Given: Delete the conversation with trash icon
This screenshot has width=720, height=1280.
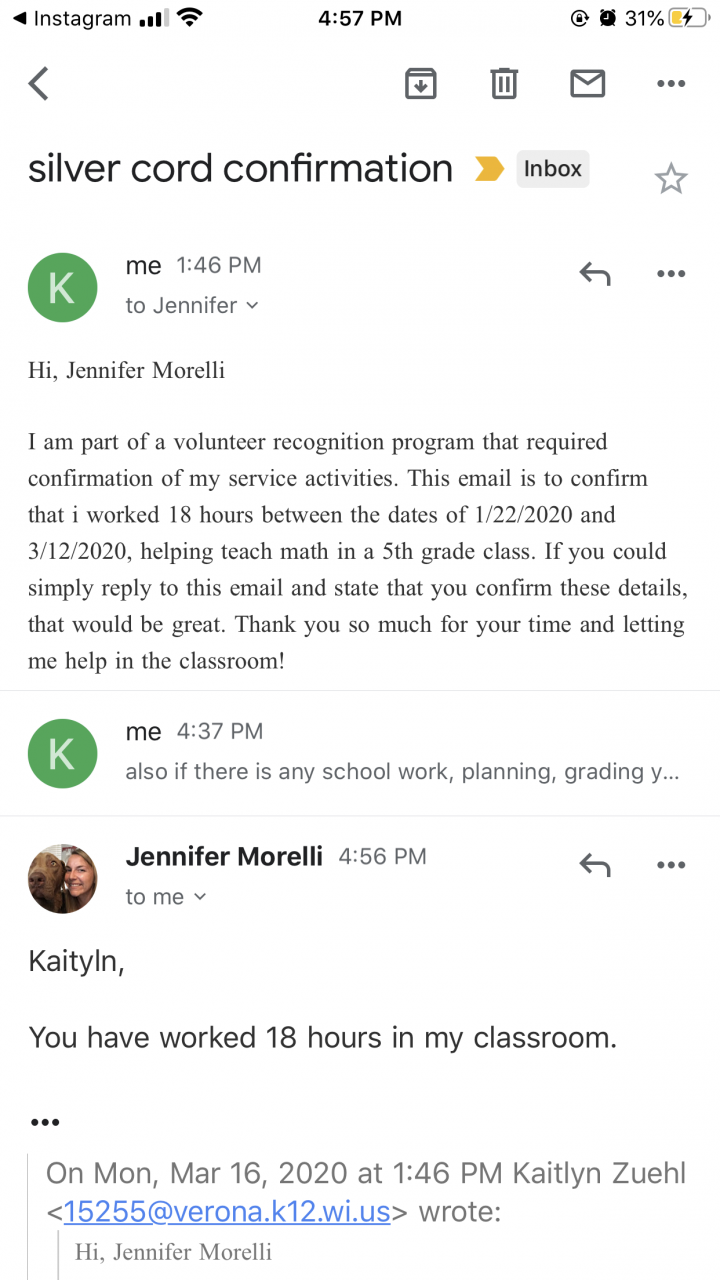Looking at the screenshot, I should (504, 84).
